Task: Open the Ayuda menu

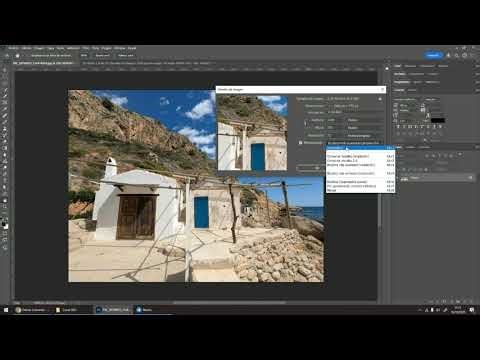Action: pos(132,48)
